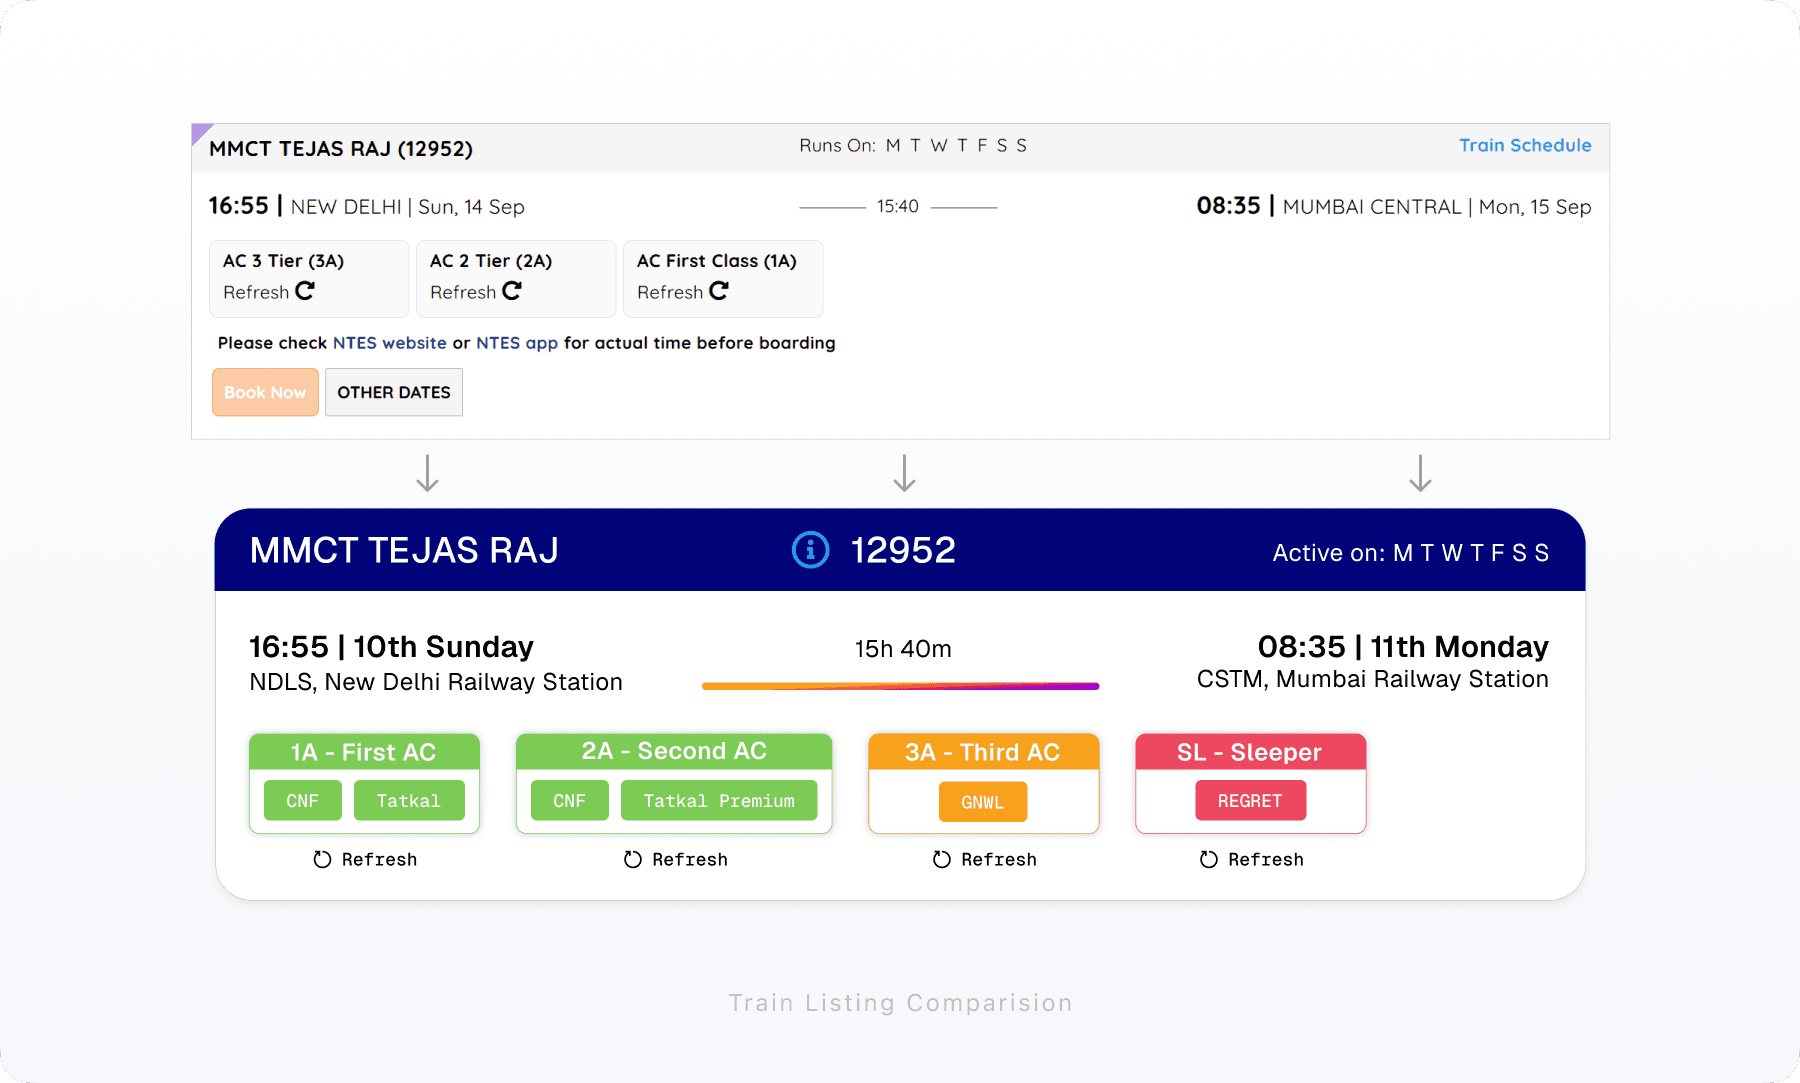Click the OTHER DATES button

coord(394,392)
